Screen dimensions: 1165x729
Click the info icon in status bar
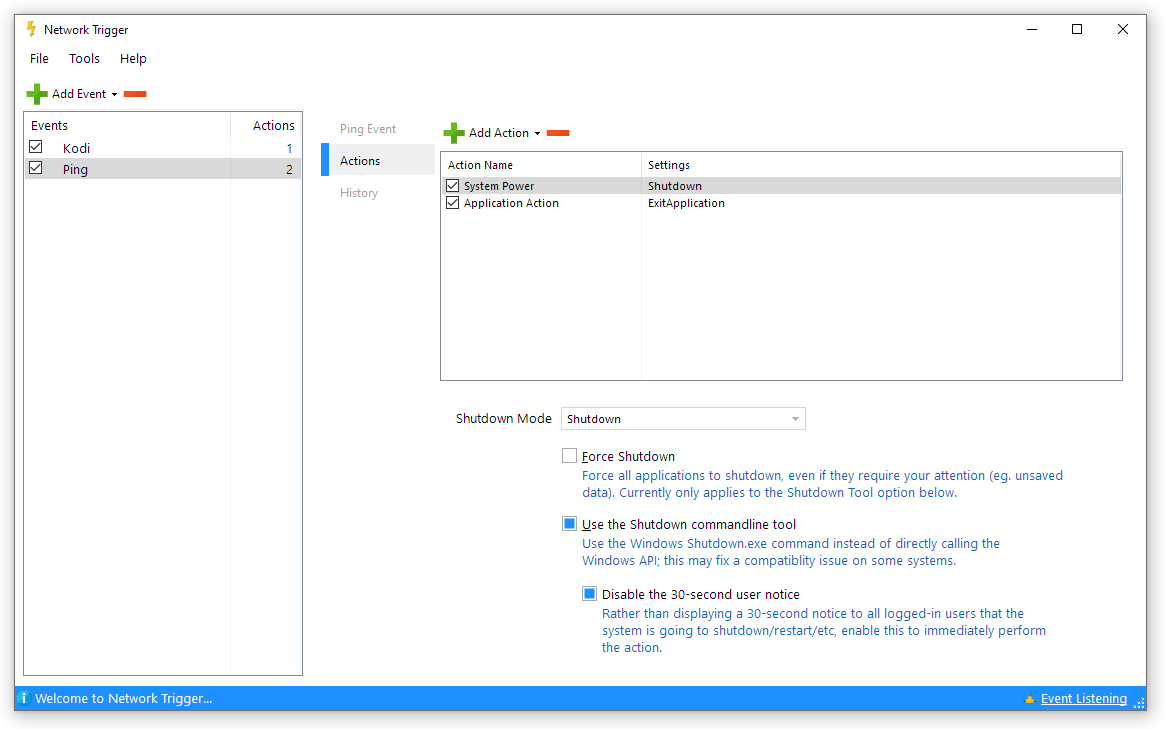point(23,698)
